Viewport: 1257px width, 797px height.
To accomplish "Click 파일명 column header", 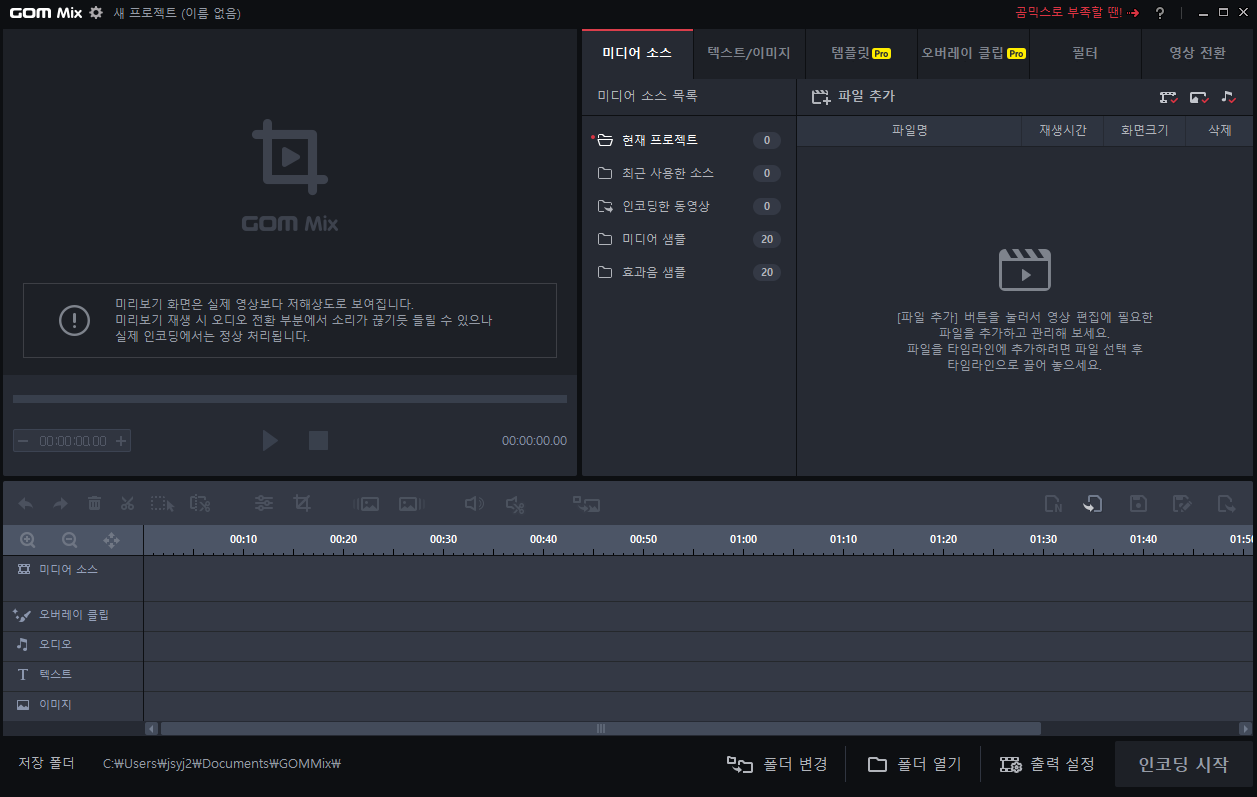I will point(909,131).
